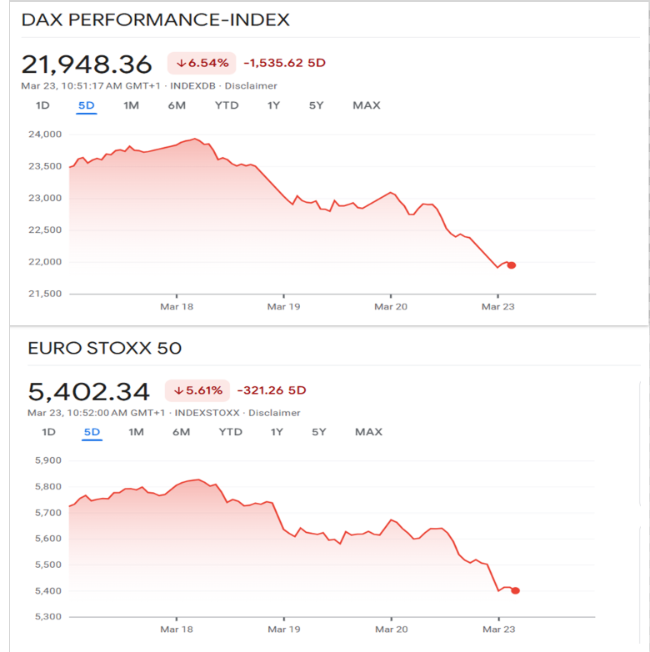Click the red endpoint dot on EURO STOXX chart
This screenshot has width=650, height=652.
(x=515, y=590)
